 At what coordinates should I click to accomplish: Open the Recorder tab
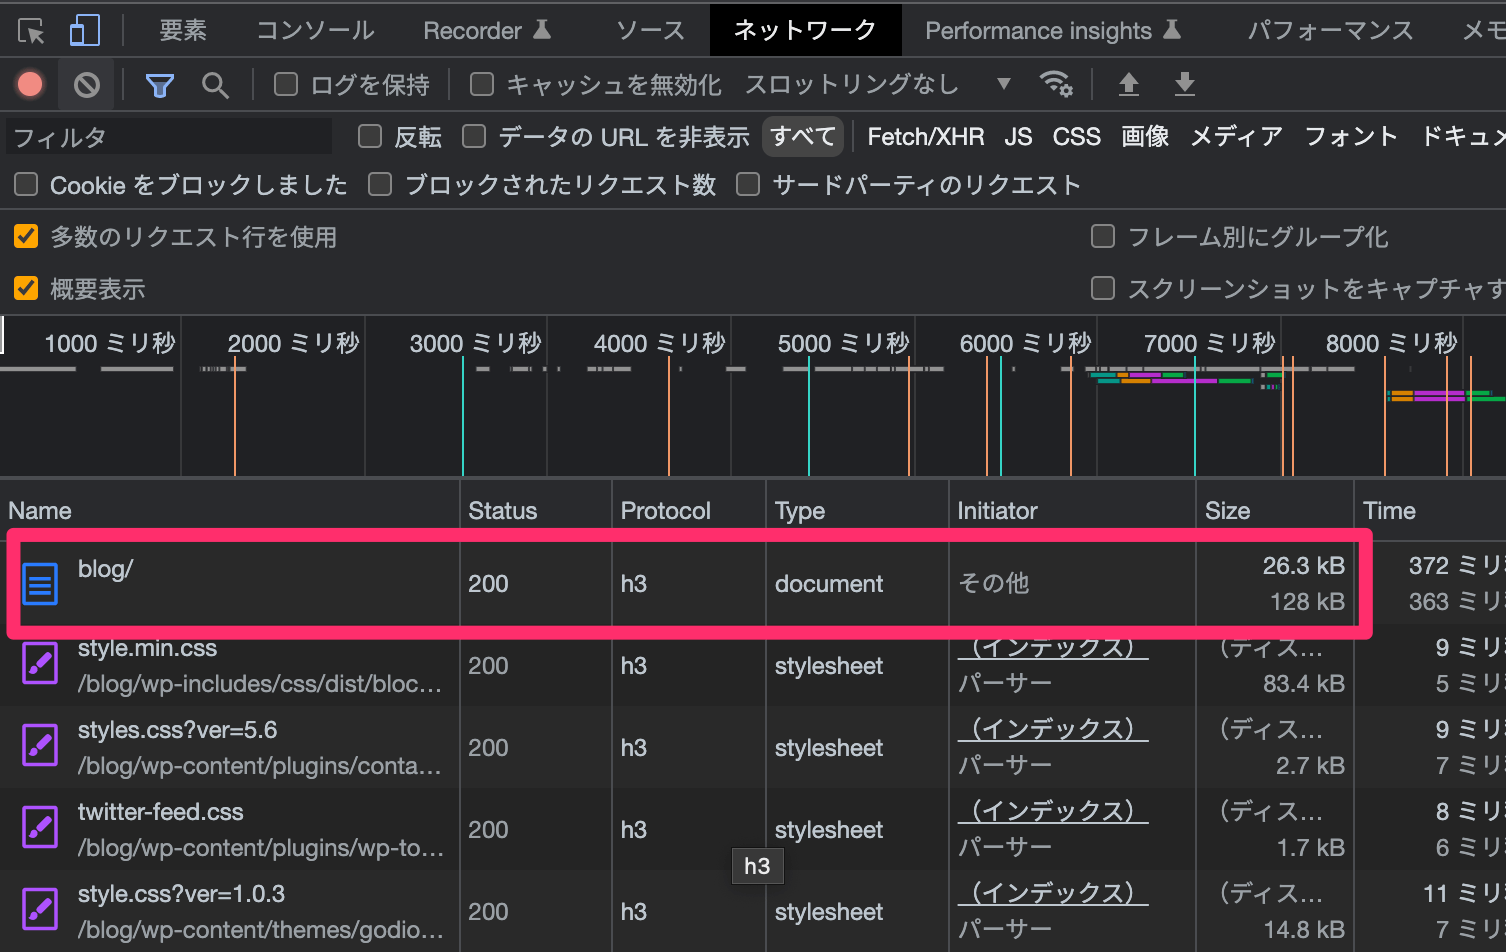(487, 31)
